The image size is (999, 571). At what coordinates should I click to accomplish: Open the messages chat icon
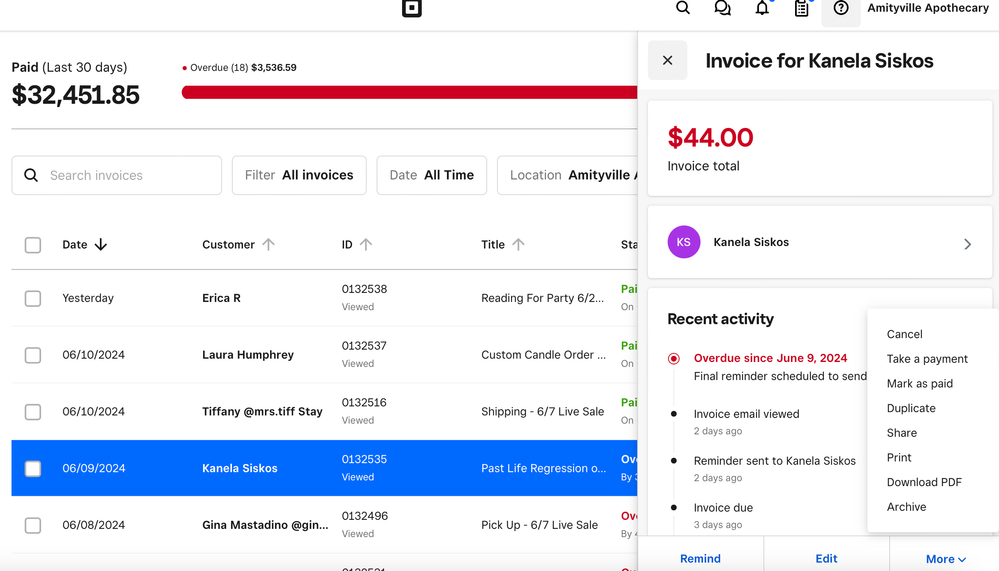click(722, 8)
